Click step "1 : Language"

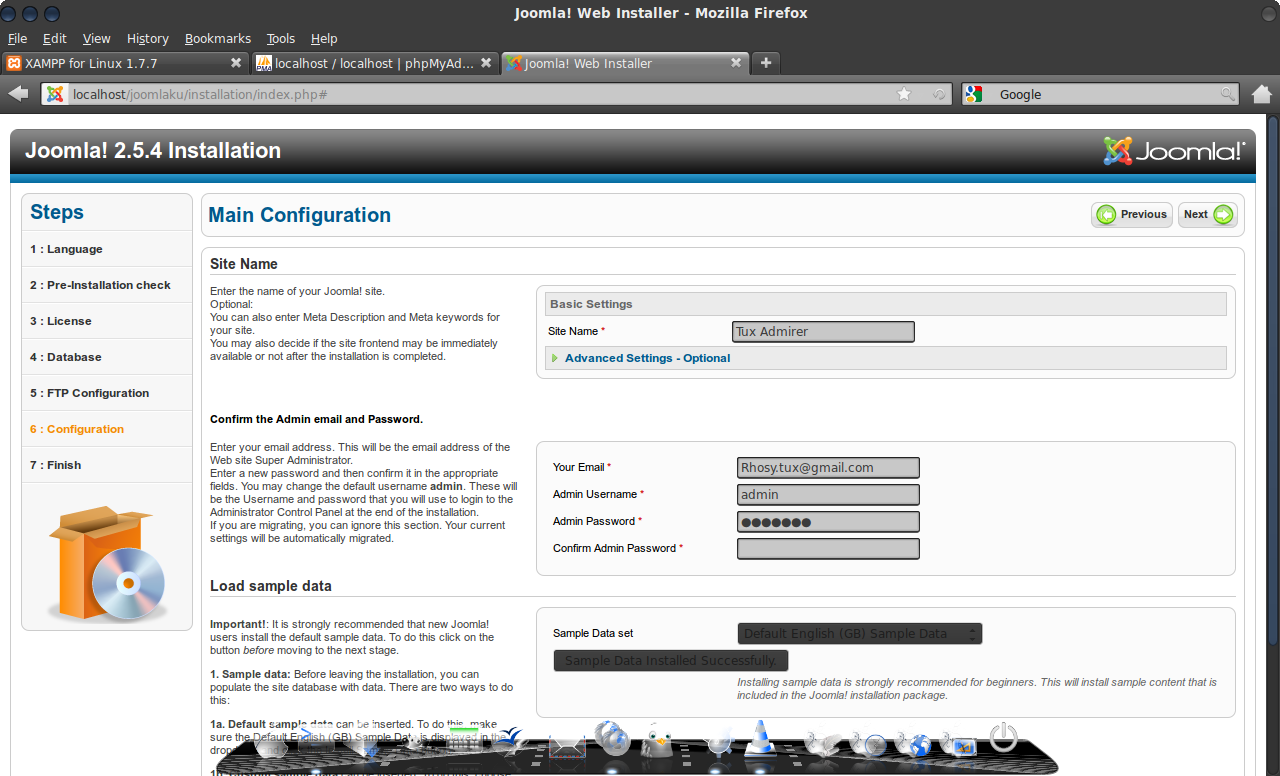pyautogui.click(x=66, y=249)
